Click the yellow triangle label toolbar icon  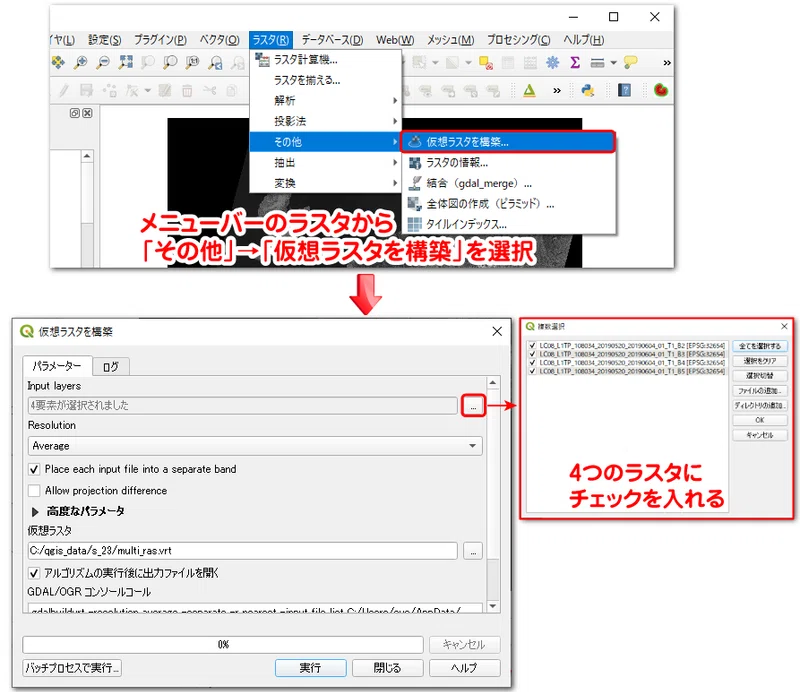click(530, 91)
